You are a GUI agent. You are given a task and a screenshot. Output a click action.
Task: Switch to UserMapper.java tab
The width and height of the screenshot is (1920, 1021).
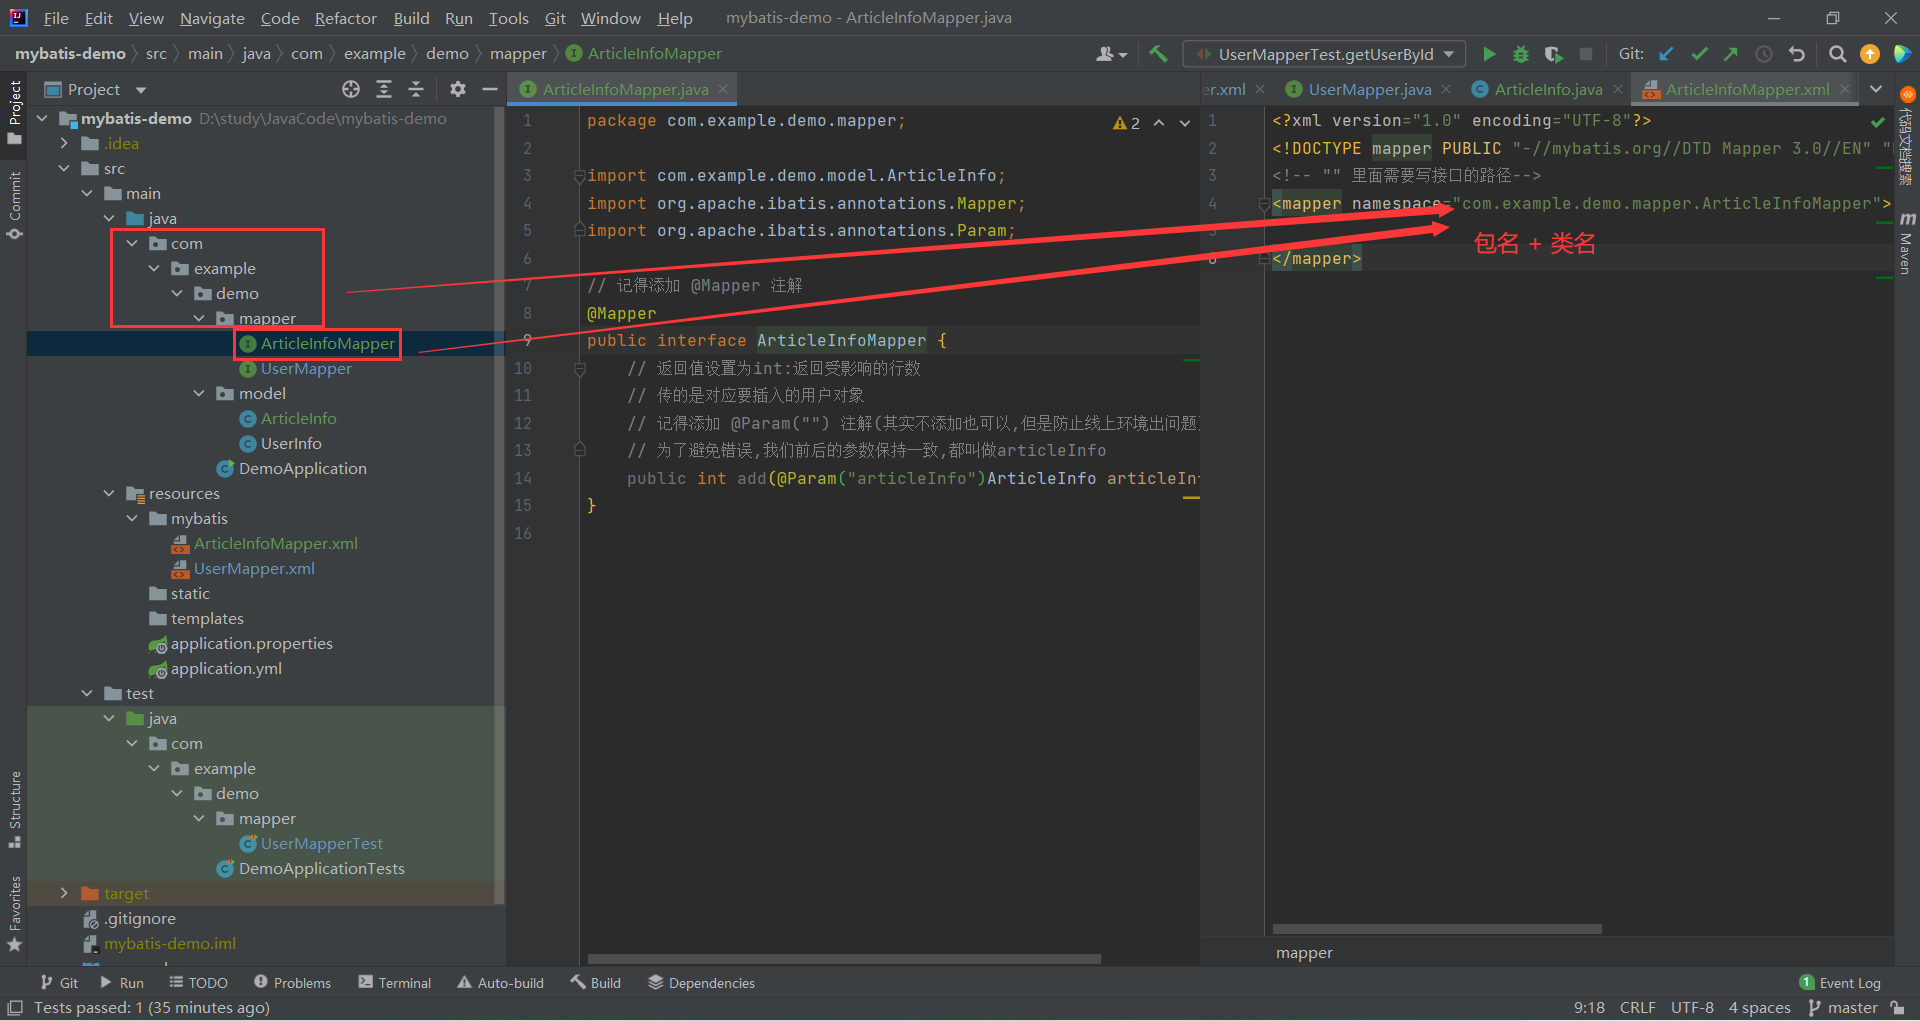tap(1369, 89)
